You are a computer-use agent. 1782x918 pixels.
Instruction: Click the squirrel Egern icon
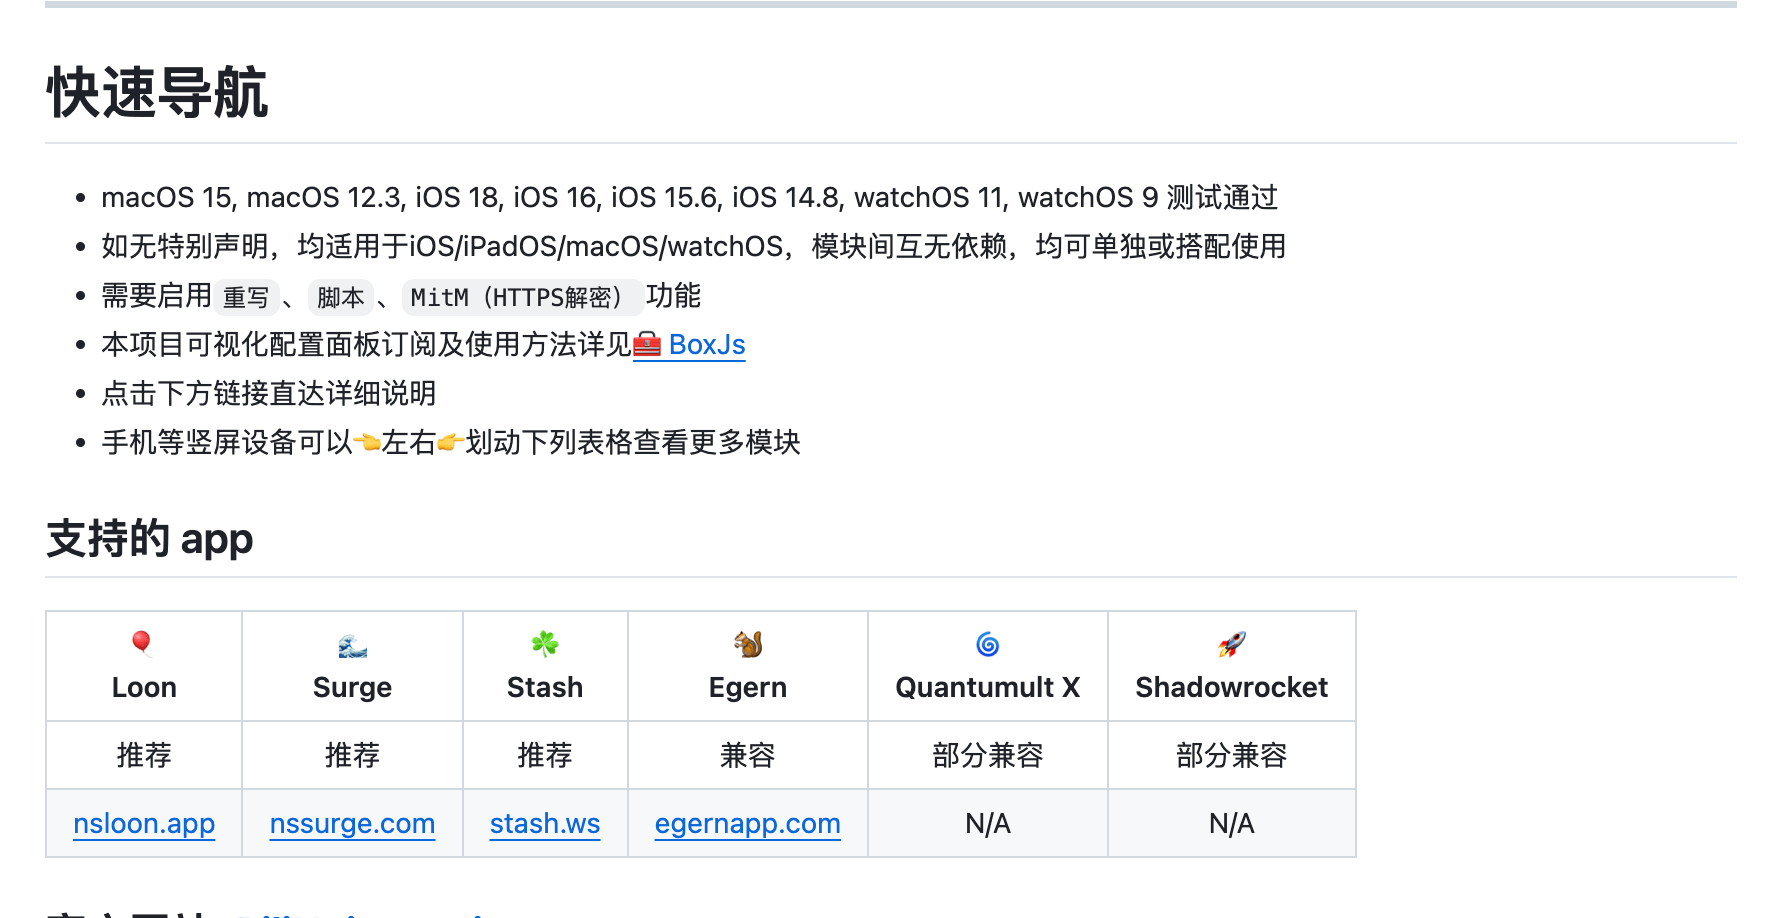[748, 644]
